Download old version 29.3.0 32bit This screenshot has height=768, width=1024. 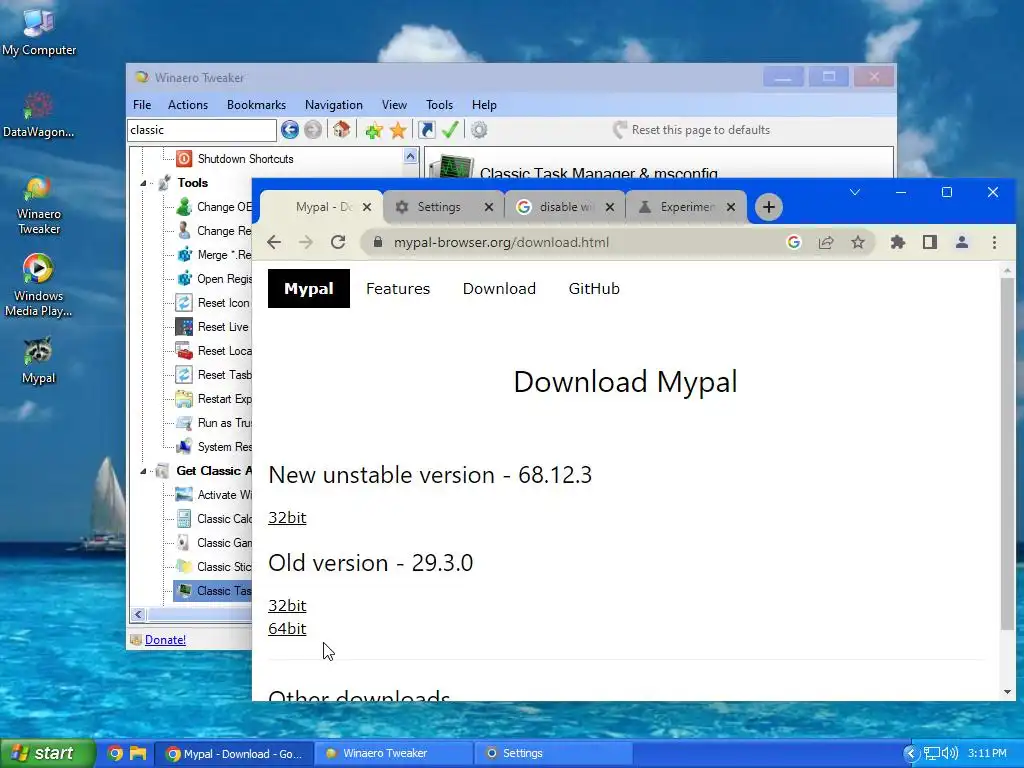click(x=287, y=606)
